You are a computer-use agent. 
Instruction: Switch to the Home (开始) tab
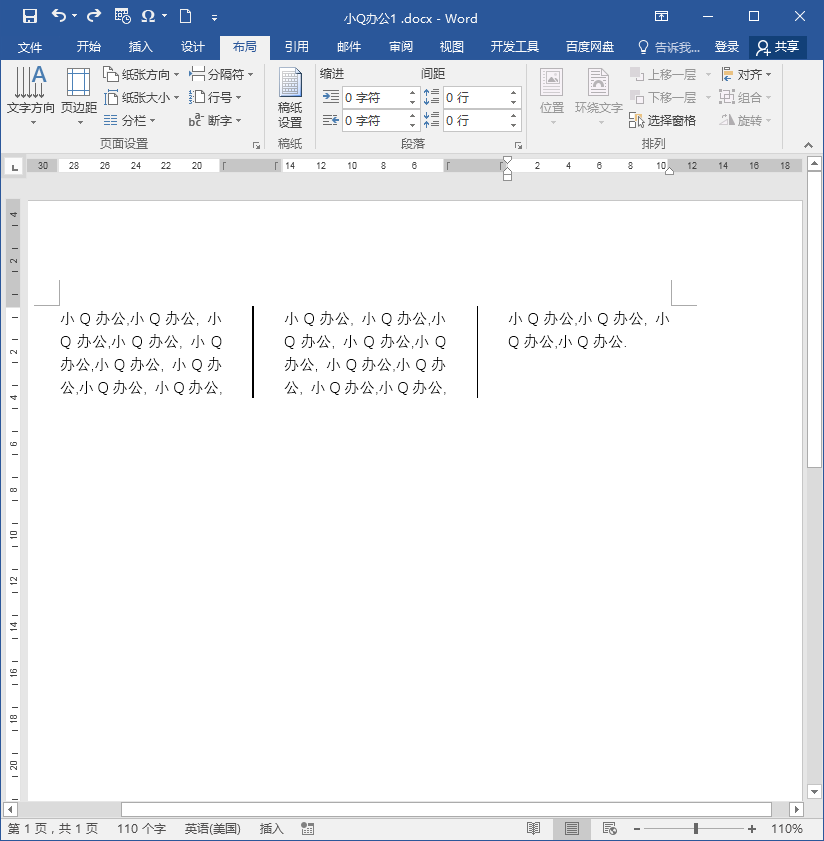[x=89, y=47]
